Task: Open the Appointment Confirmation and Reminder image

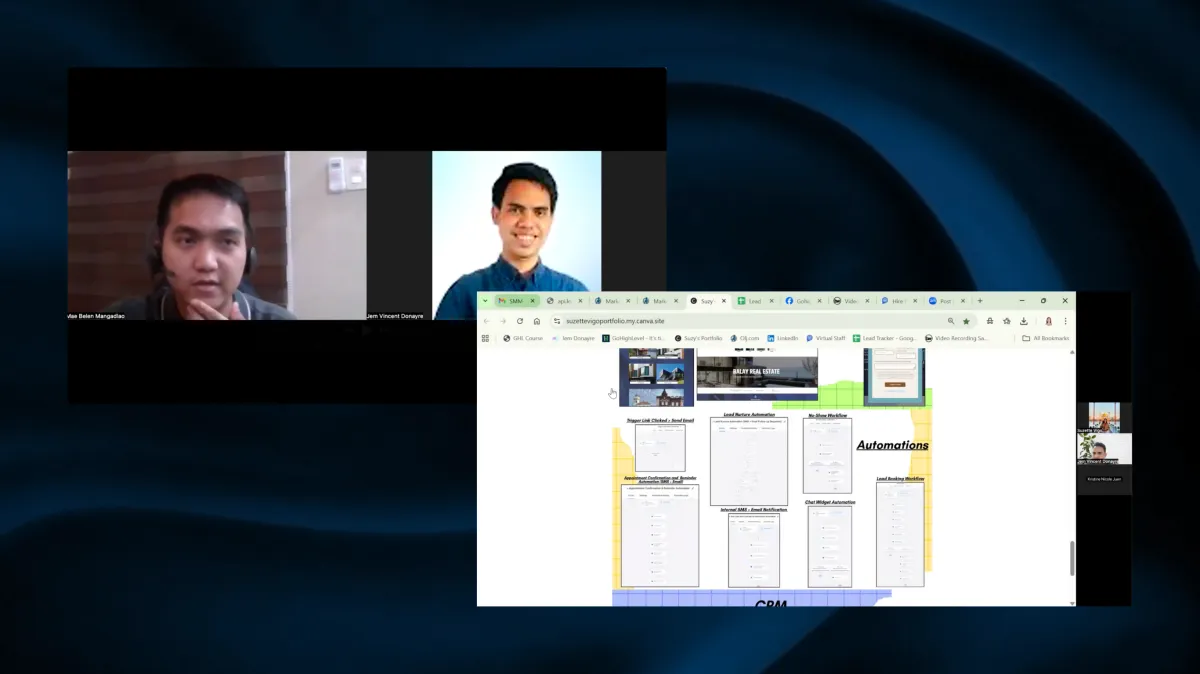Action: pos(660,536)
